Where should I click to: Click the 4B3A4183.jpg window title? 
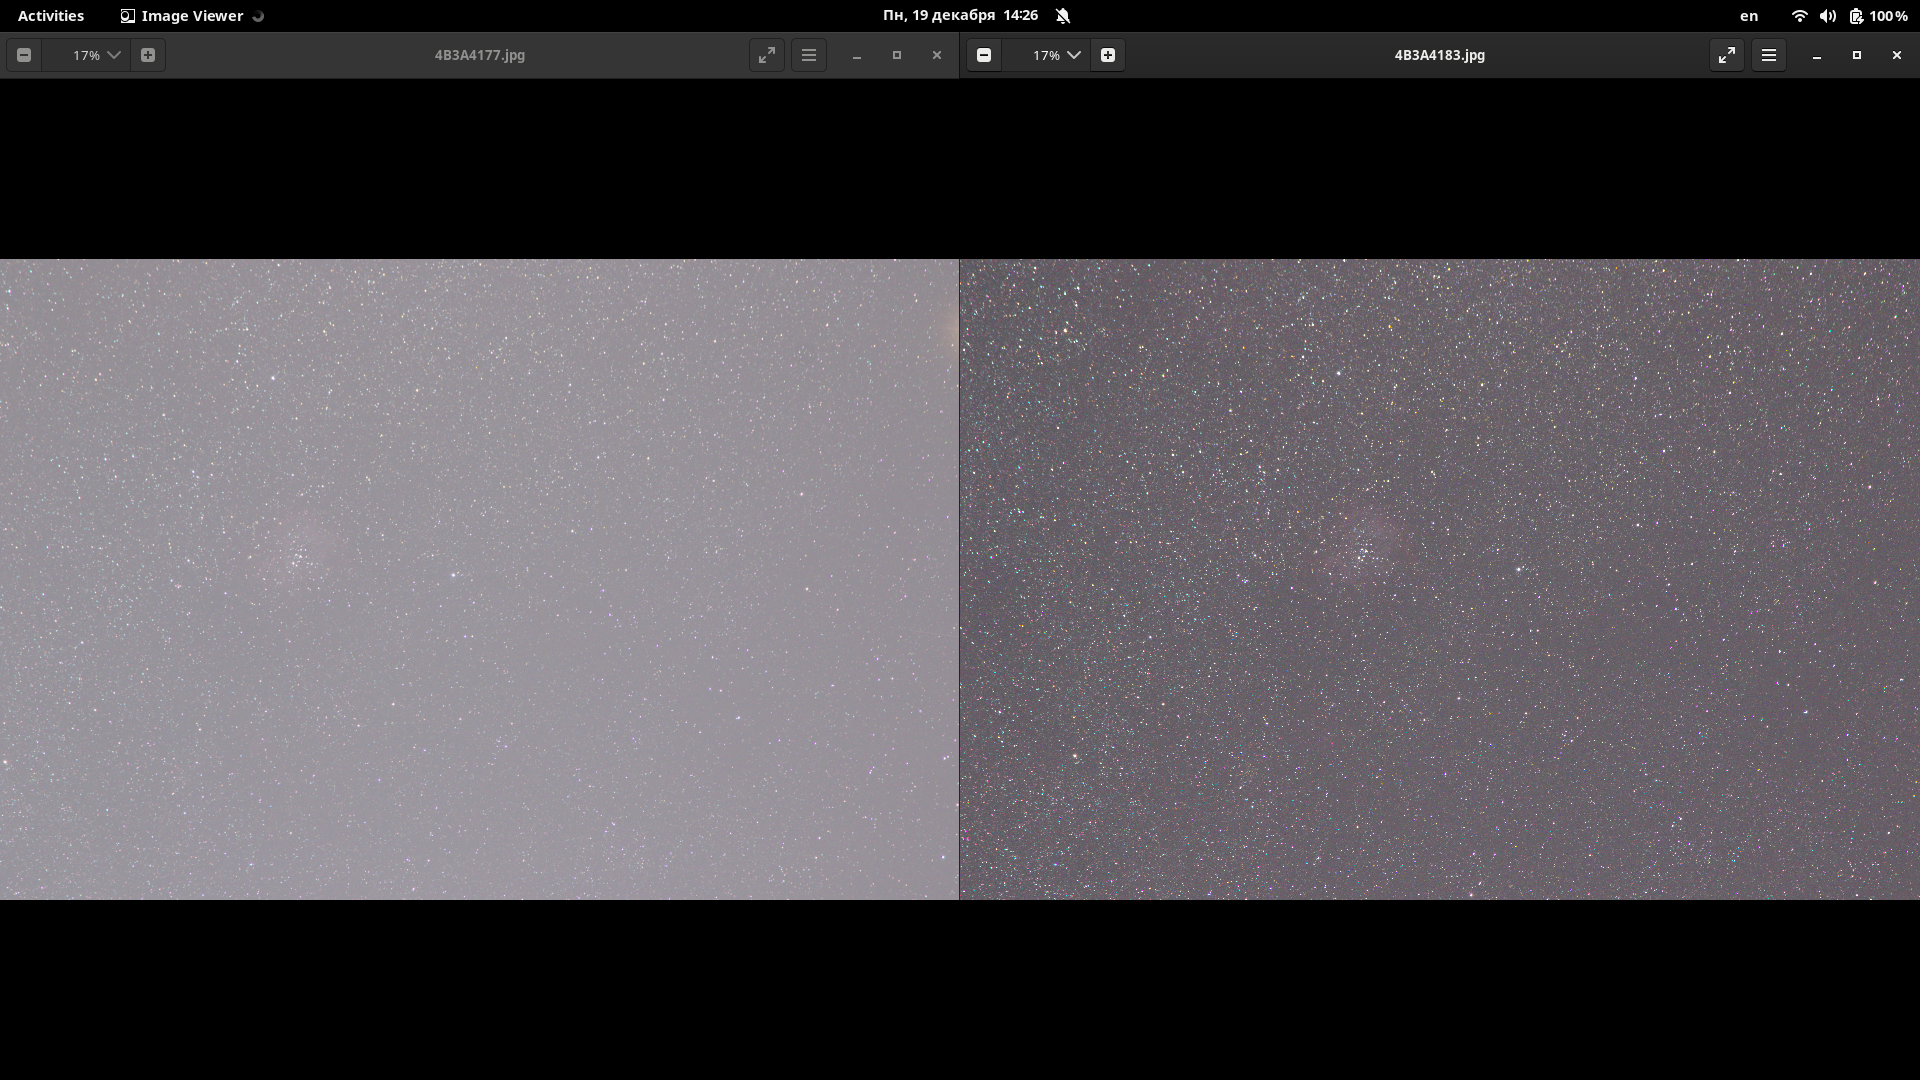click(1439, 55)
